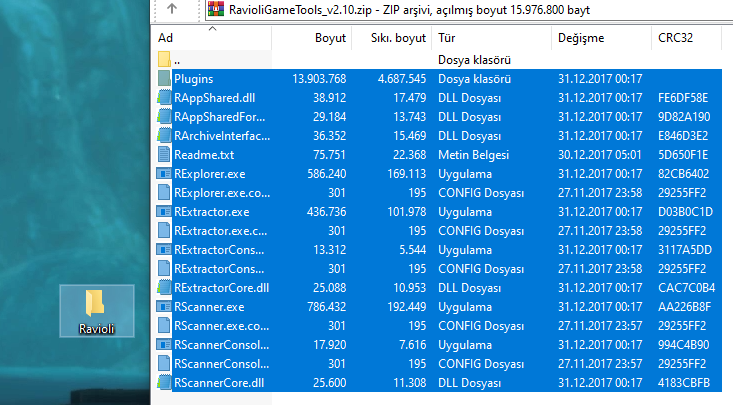
Task: Click the RAppShared.dll file icon
Action: pyautogui.click(x=164, y=98)
